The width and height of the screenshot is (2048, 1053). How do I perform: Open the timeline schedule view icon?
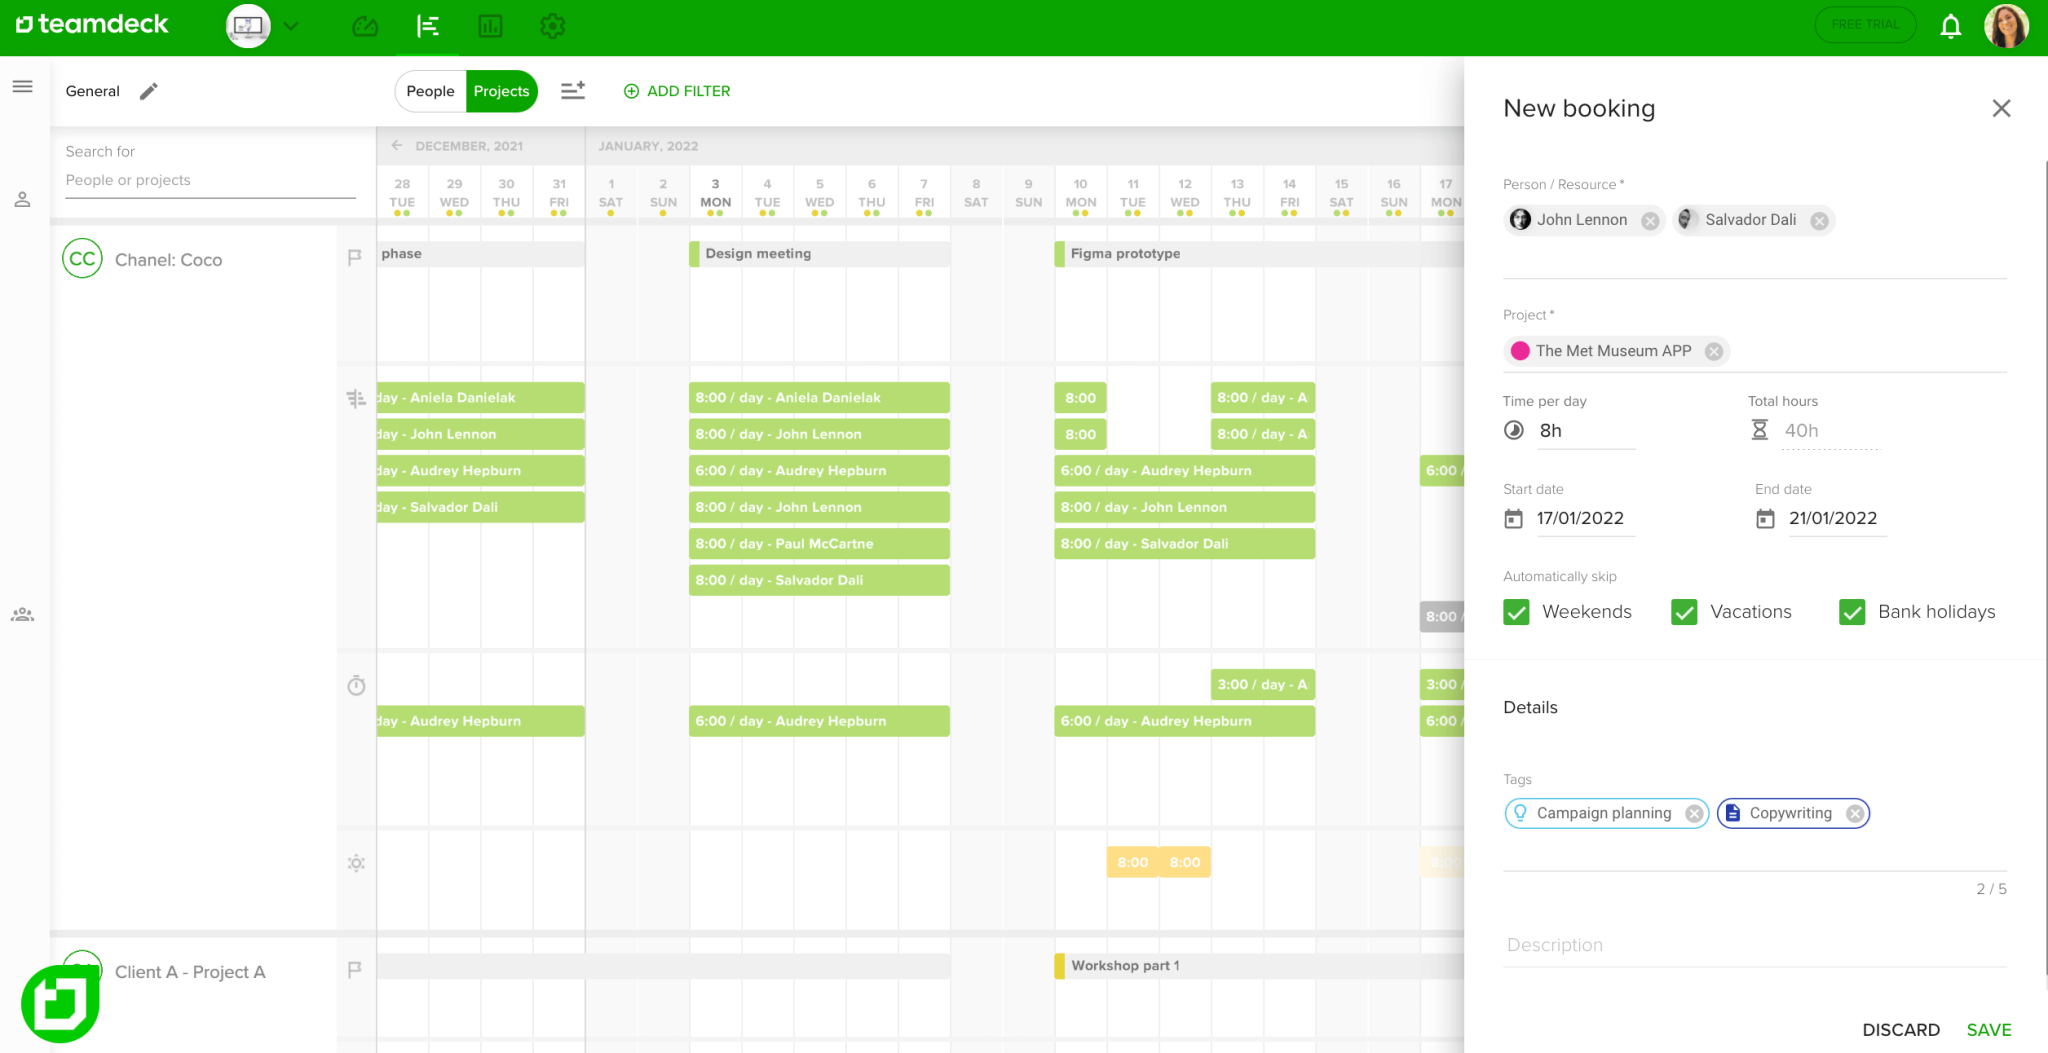428,27
